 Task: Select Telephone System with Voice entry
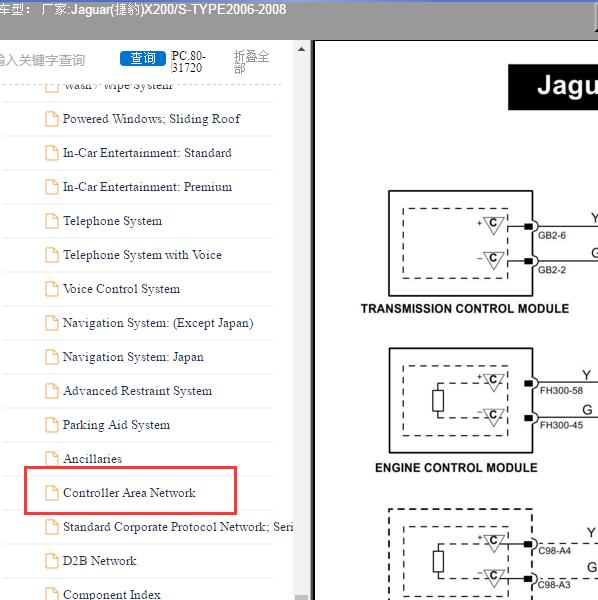142,255
